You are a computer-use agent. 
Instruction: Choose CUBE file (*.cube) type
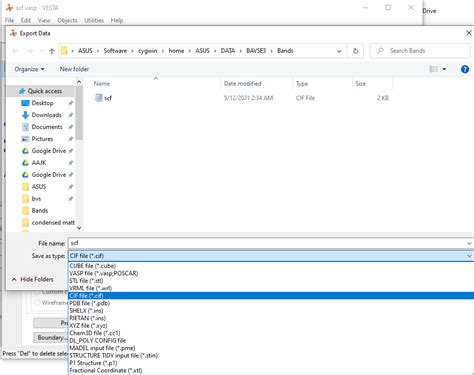tap(271, 266)
